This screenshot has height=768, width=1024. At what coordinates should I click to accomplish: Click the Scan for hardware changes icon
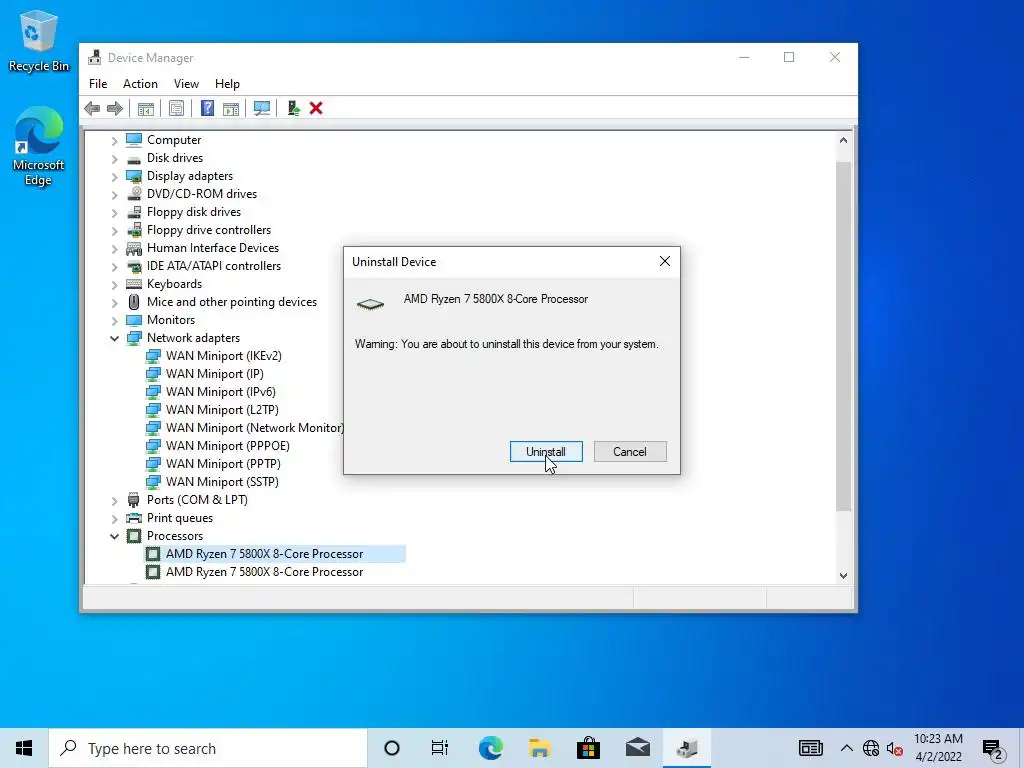pyautogui.click(x=262, y=108)
